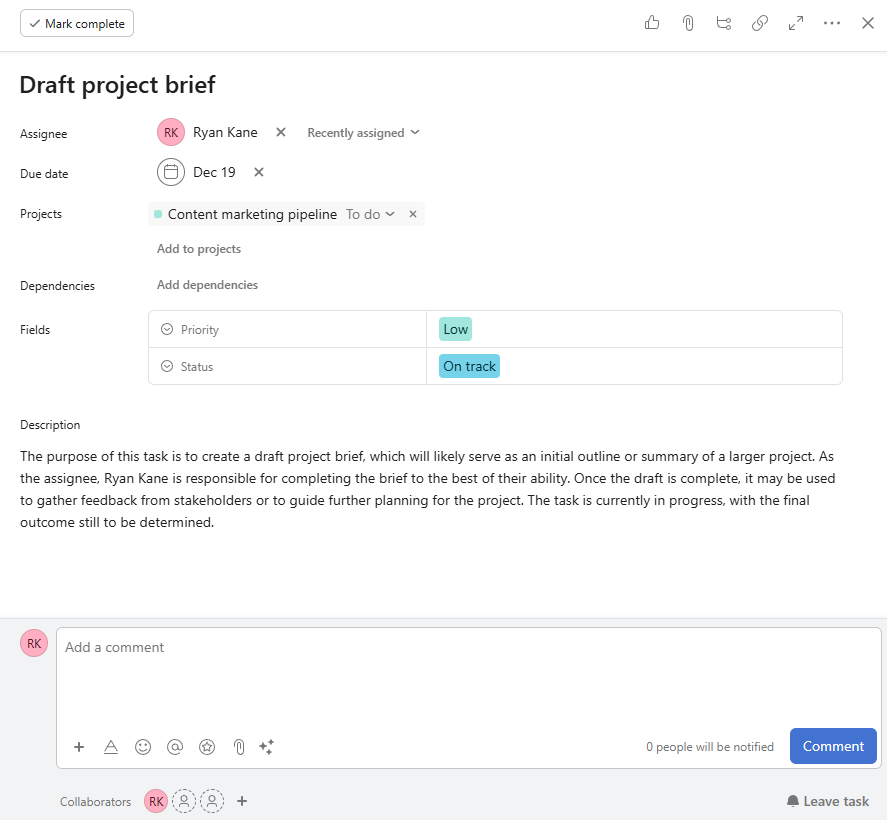887x820 pixels.
Task: Use the AI sparkle icon in the comment box
Action: pos(266,746)
